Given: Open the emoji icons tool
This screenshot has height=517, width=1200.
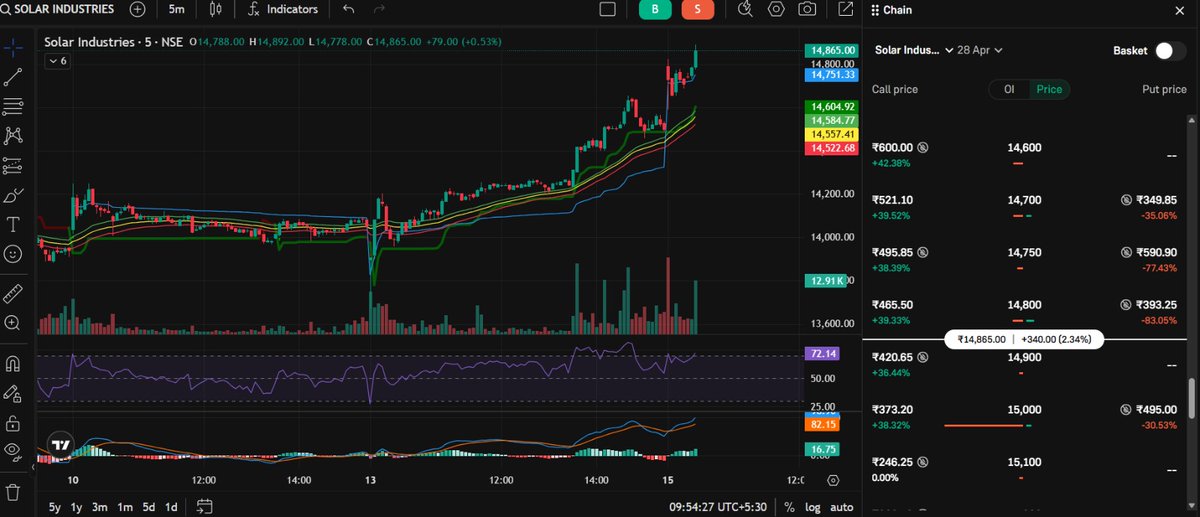Looking at the screenshot, I should 13,254.
